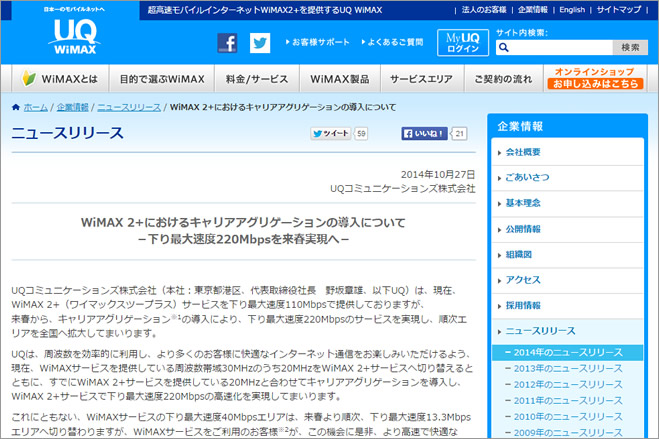This screenshot has height=439, width=659.
Task: Focus the site search input field
Action: [x=554, y=47]
